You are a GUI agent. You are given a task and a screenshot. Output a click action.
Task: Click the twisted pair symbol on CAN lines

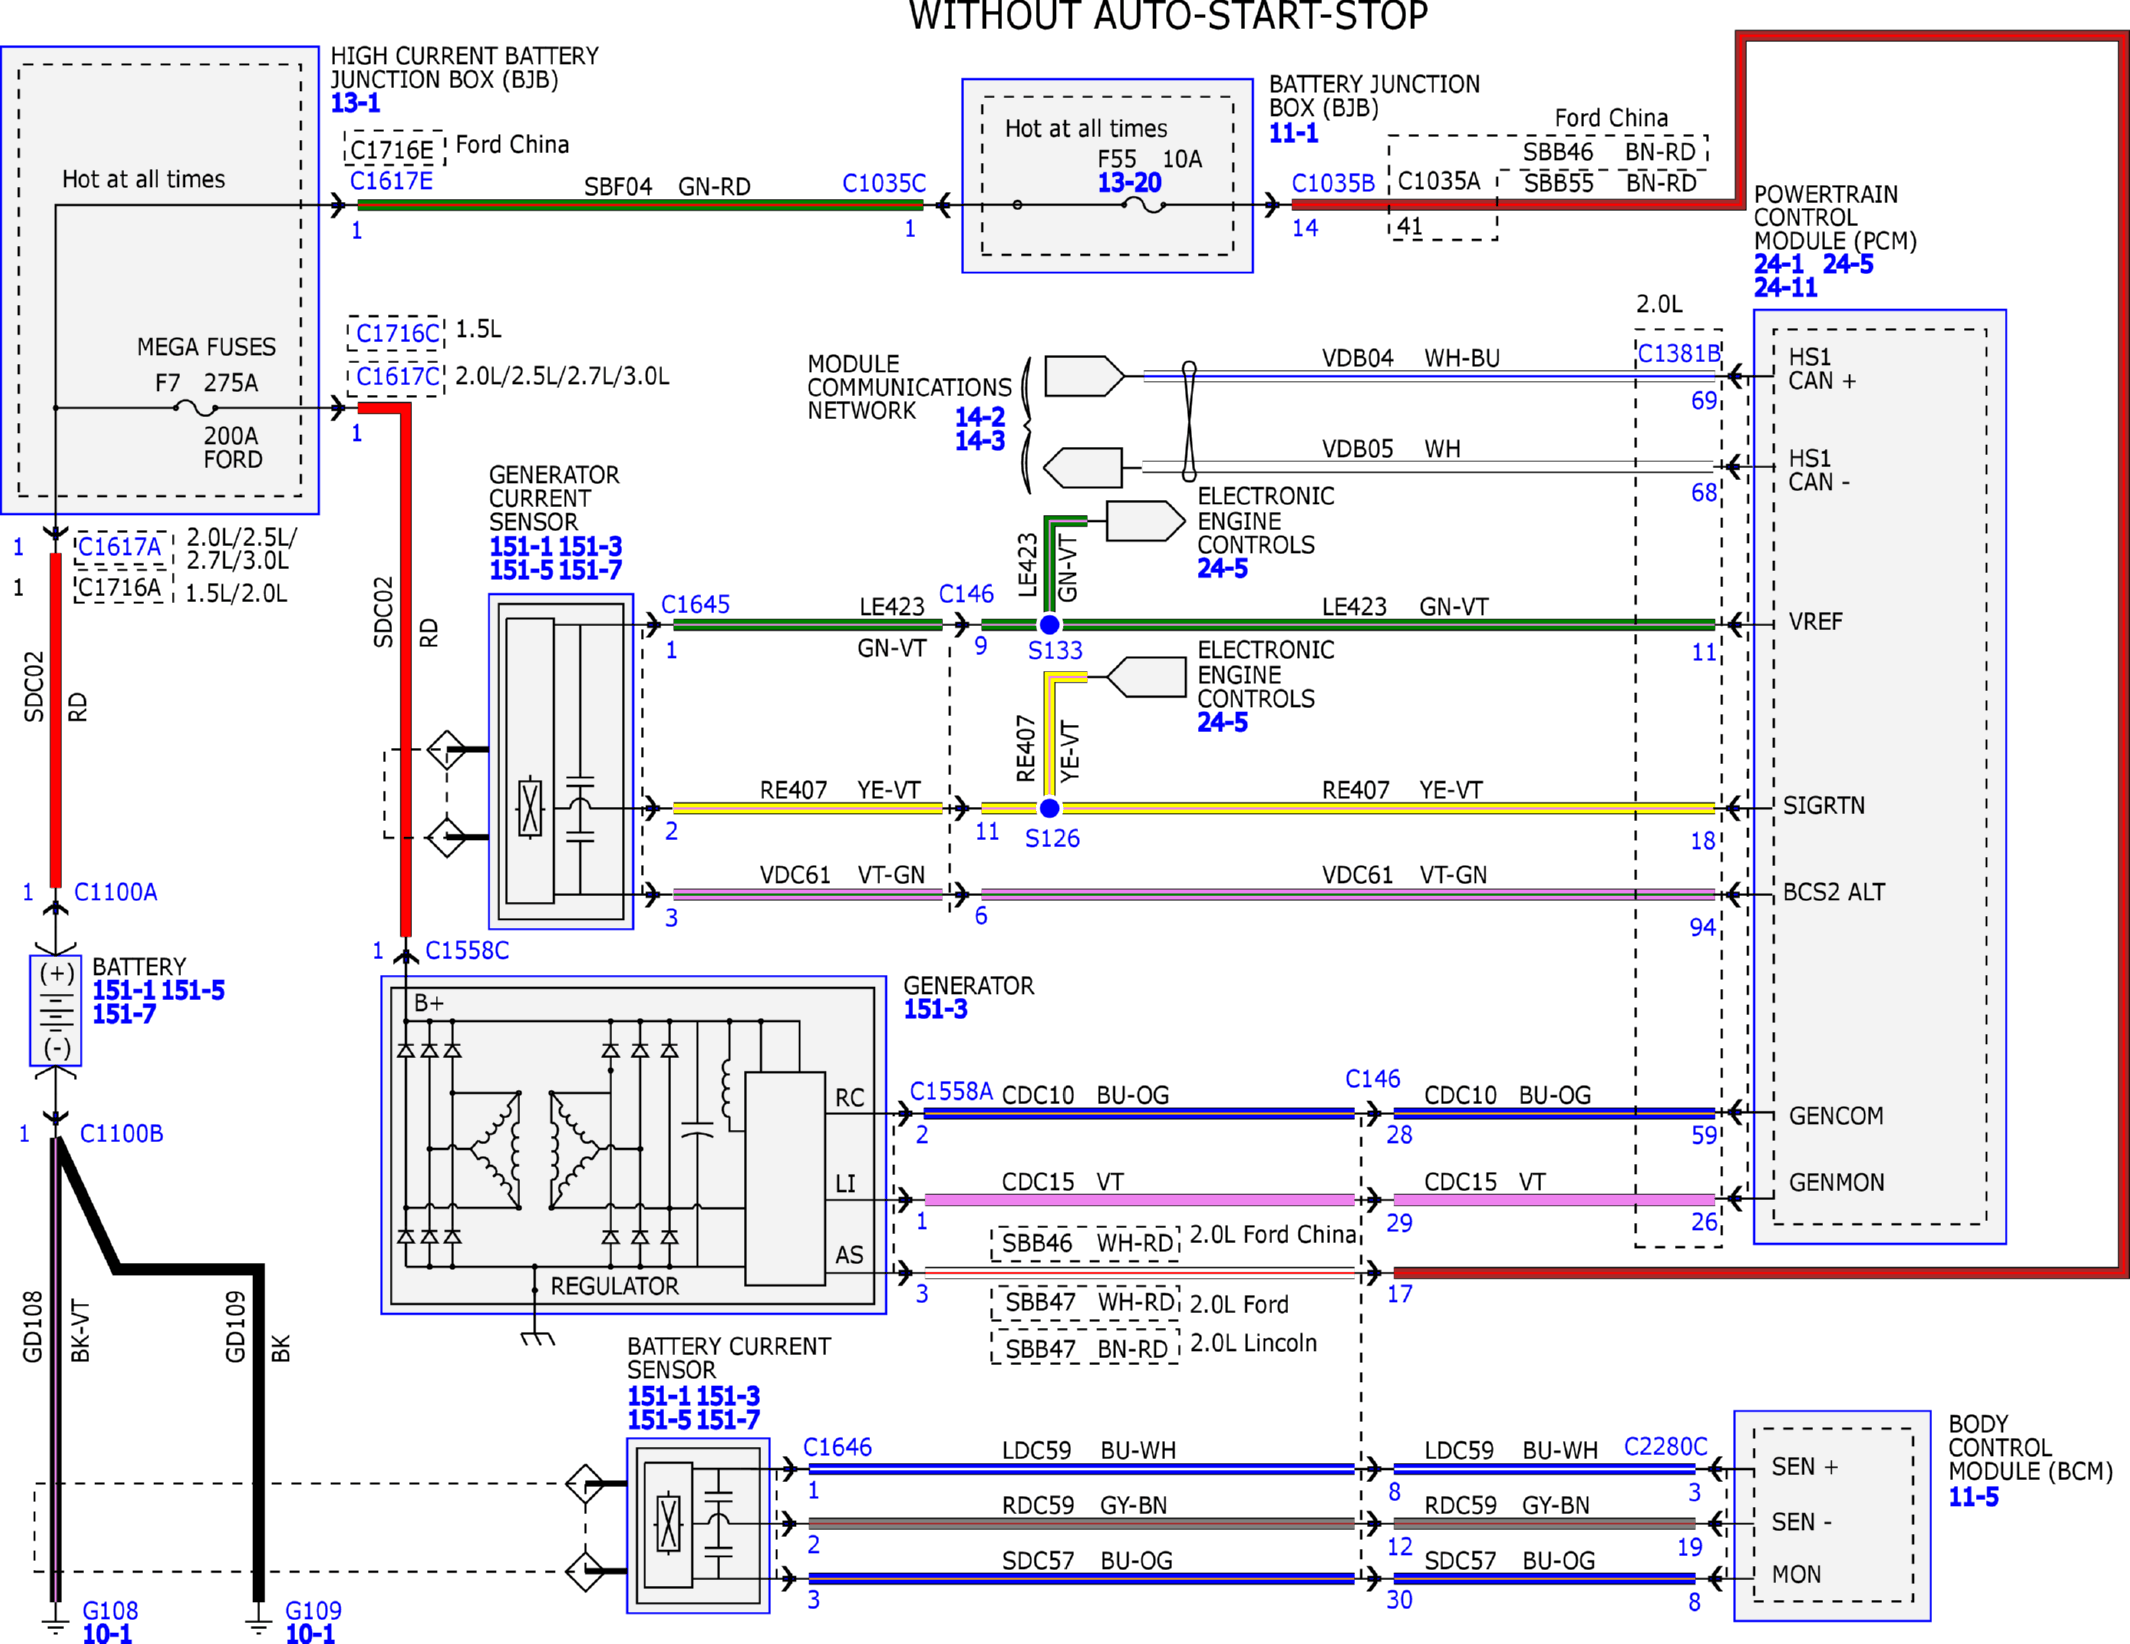point(1189,421)
